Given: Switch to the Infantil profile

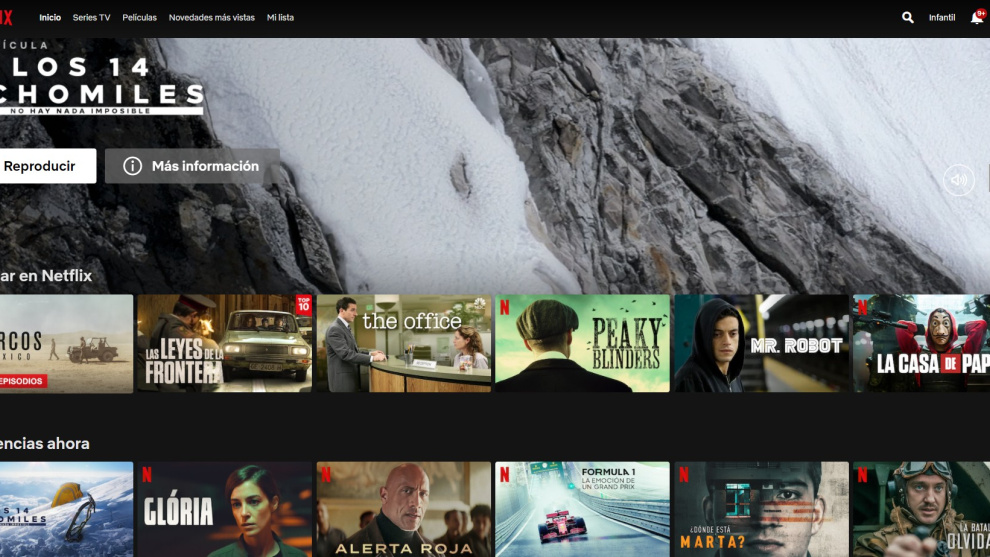Looking at the screenshot, I should click(942, 18).
